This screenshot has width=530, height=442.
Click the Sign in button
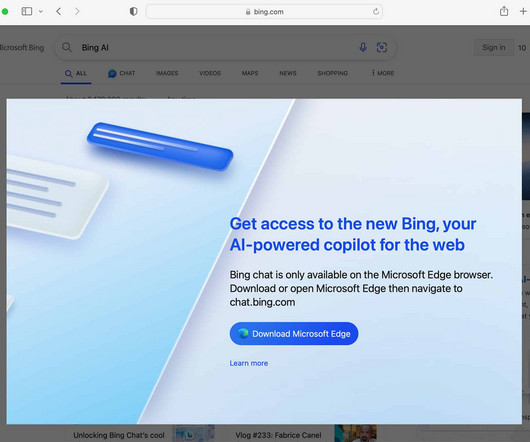click(x=493, y=48)
